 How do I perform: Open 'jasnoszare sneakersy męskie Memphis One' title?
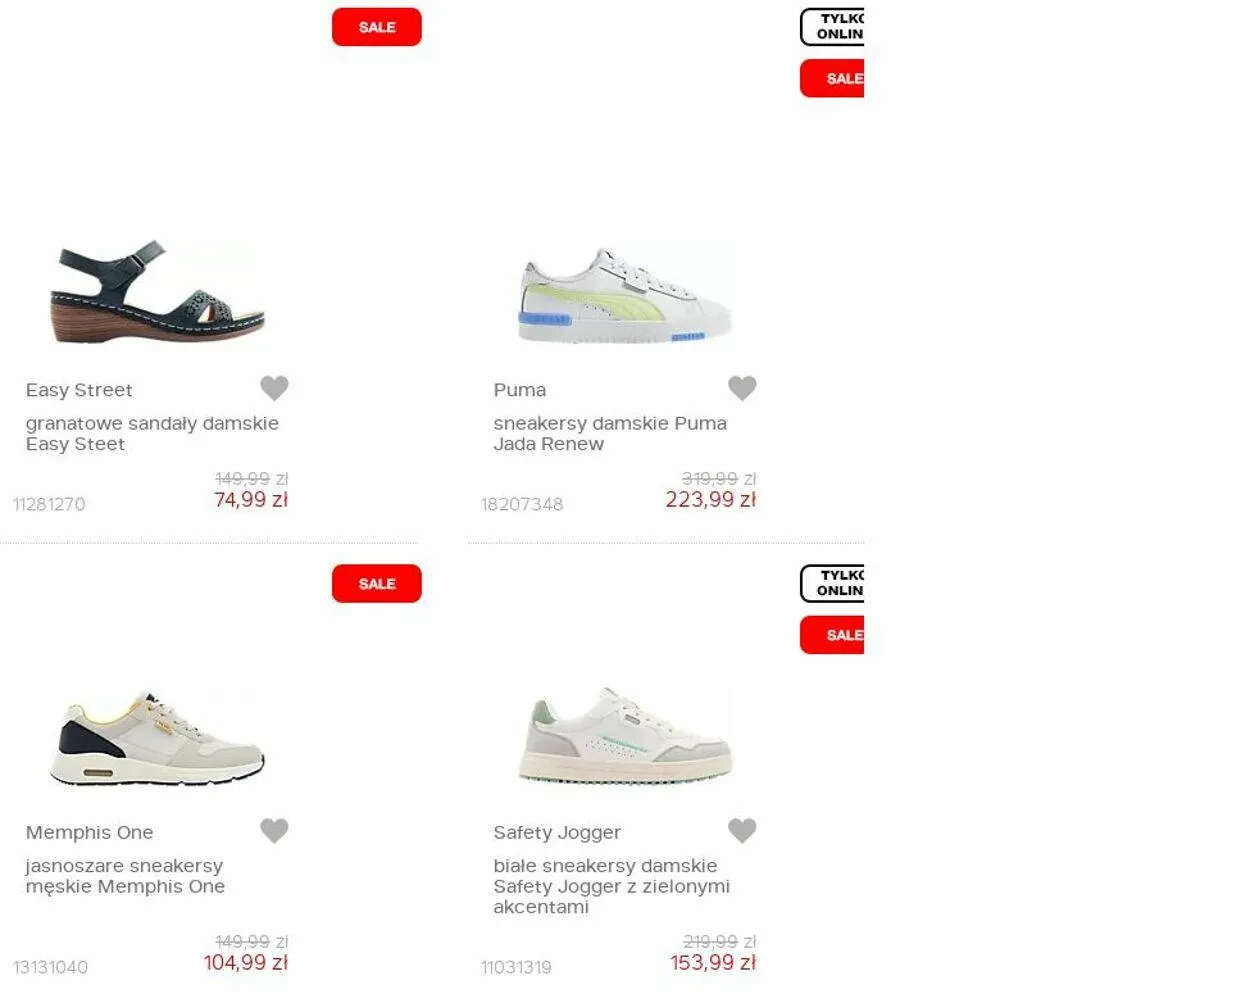[125, 876]
